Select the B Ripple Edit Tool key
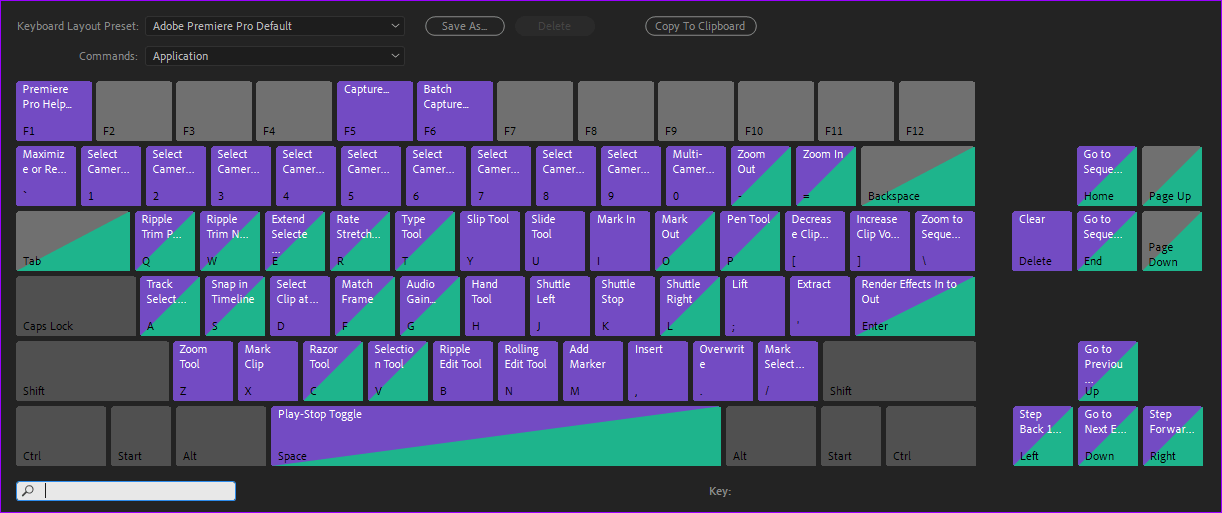The width and height of the screenshot is (1222, 513). 463,371
